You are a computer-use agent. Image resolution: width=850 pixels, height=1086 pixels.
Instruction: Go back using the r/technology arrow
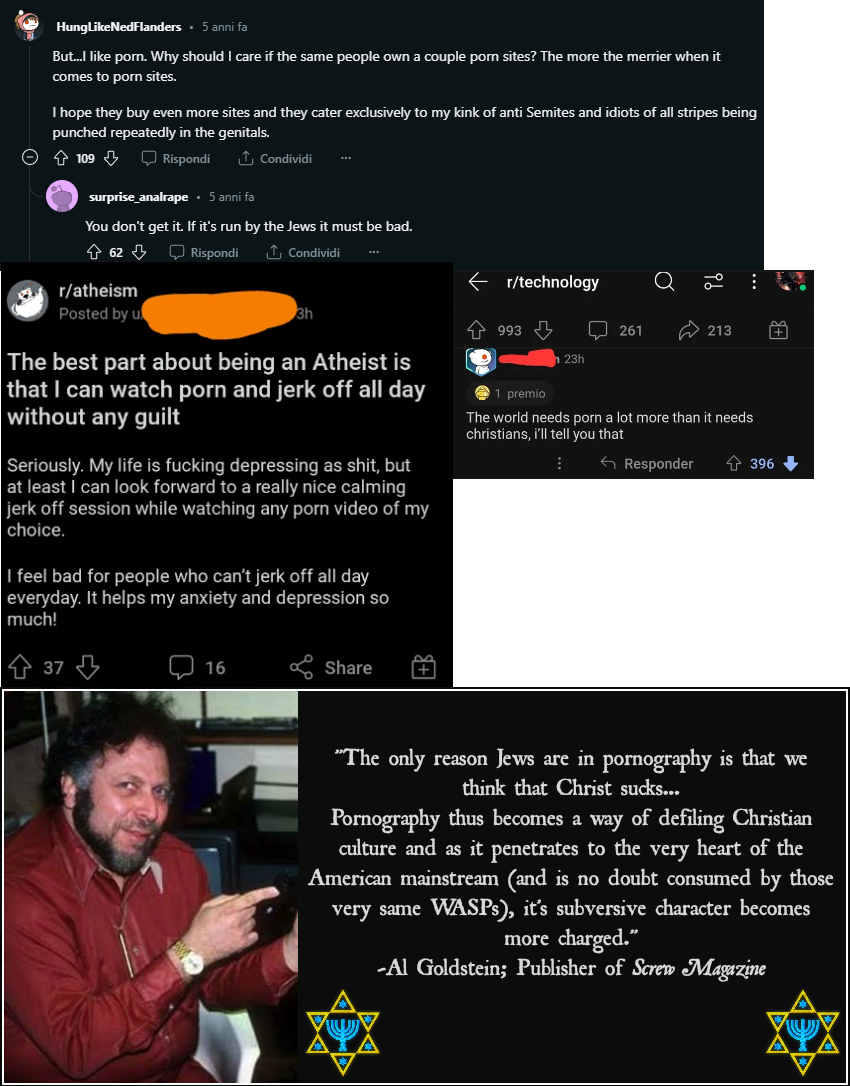[x=478, y=282]
